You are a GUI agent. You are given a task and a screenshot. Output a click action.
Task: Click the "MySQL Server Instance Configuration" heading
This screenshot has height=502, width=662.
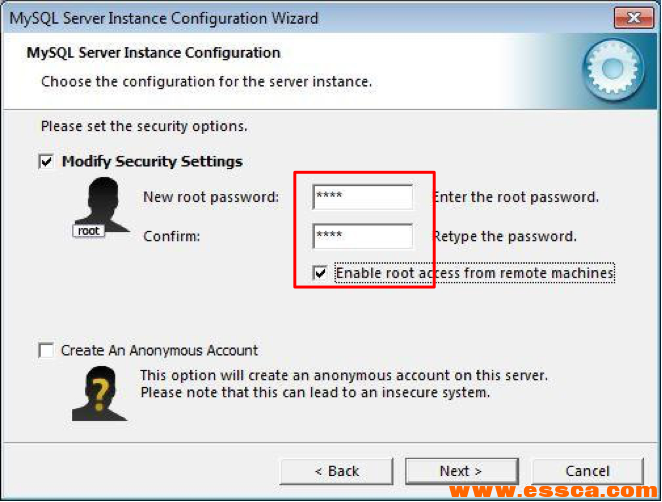click(x=153, y=53)
